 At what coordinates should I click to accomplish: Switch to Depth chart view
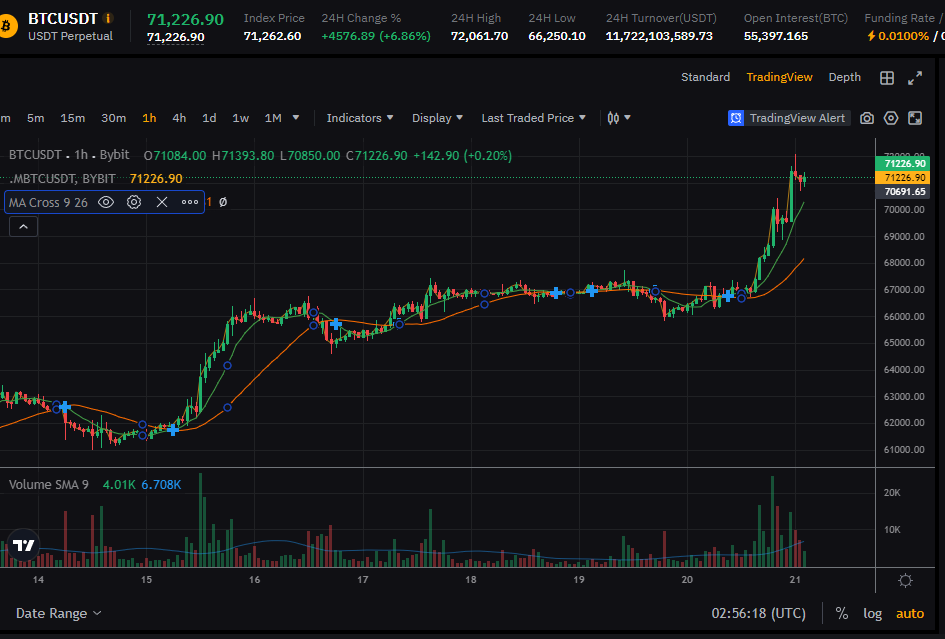click(x=844, y=77)
